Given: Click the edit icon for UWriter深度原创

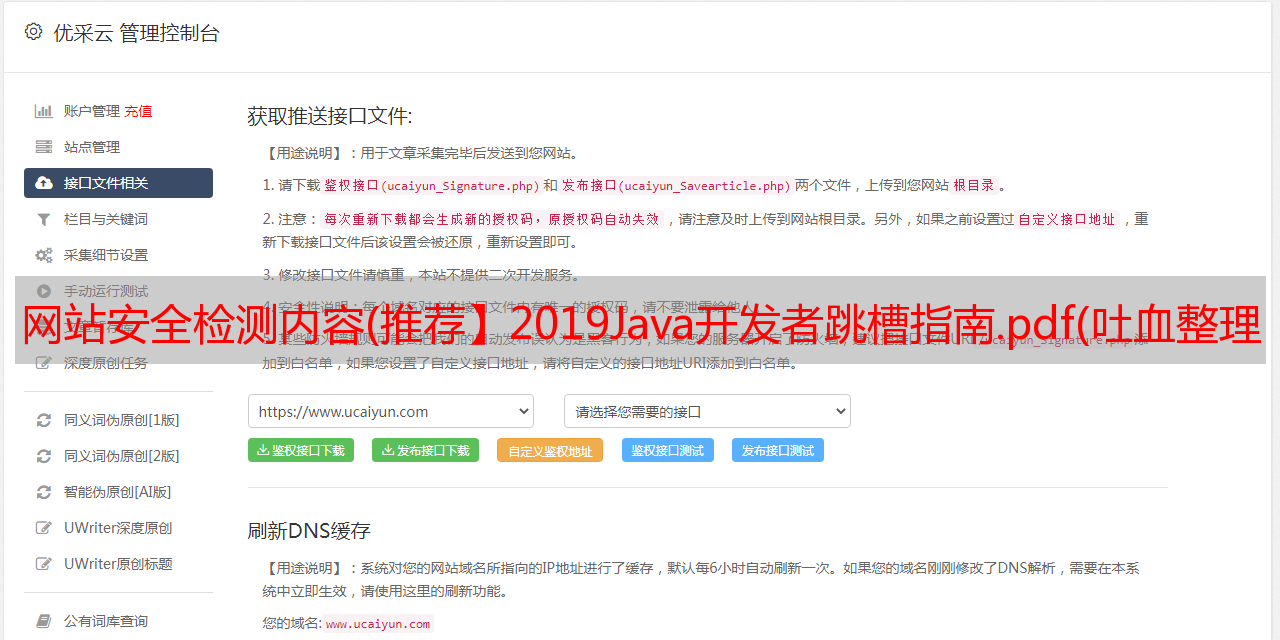Looking at the screenshot, I should coord(44,528).
